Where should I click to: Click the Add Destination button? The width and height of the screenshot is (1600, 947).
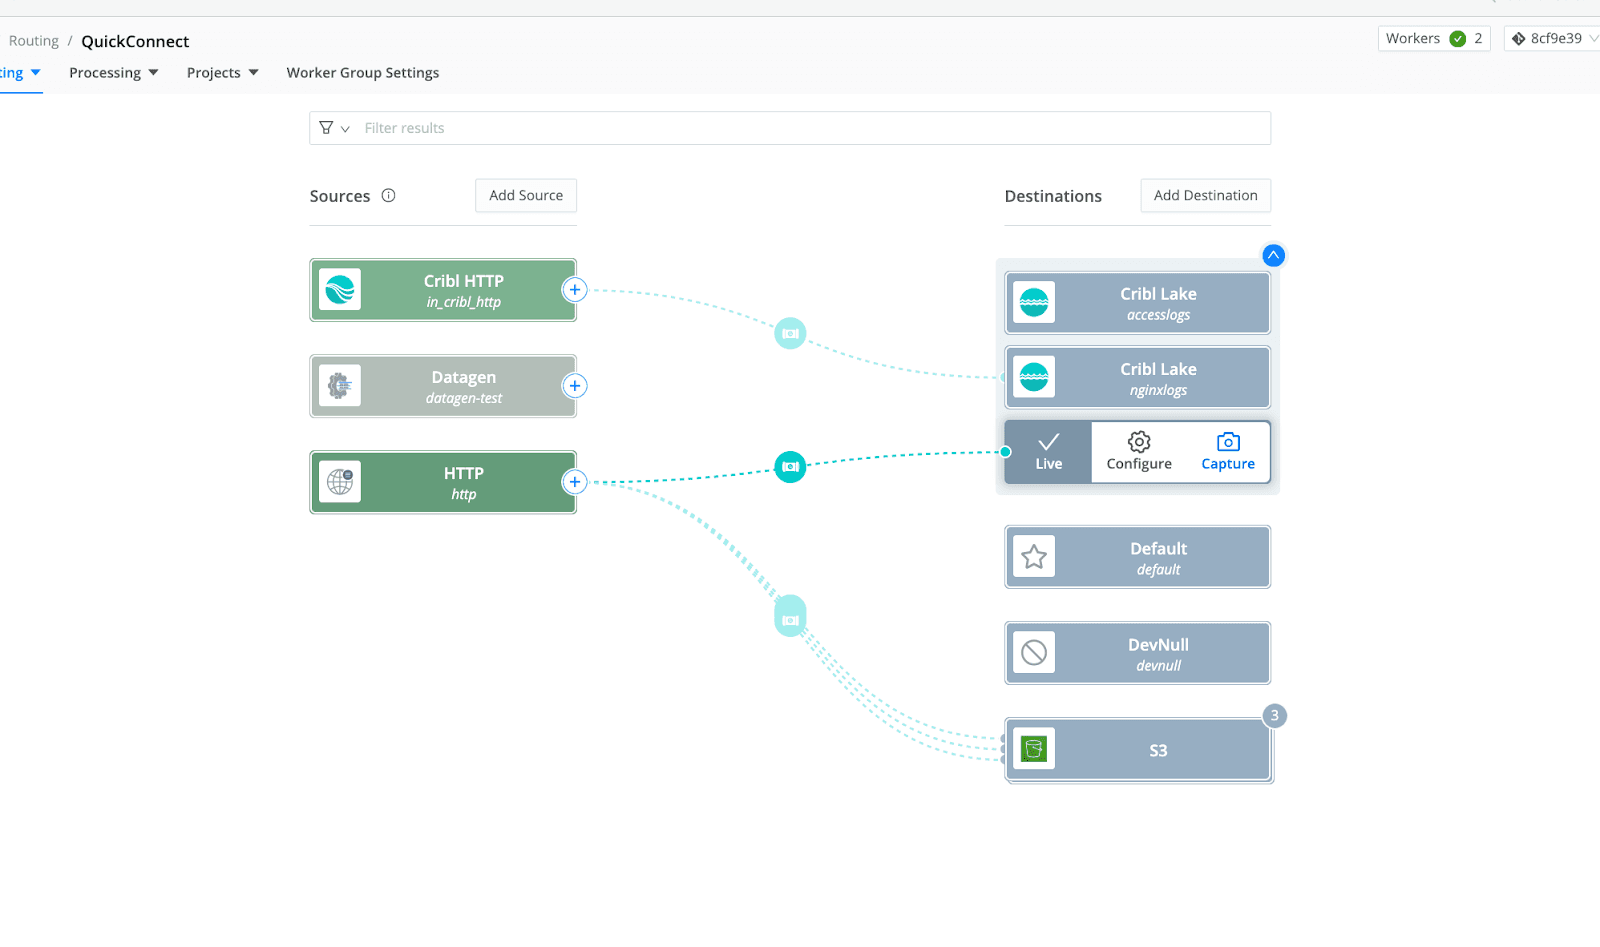point(1205,196)
